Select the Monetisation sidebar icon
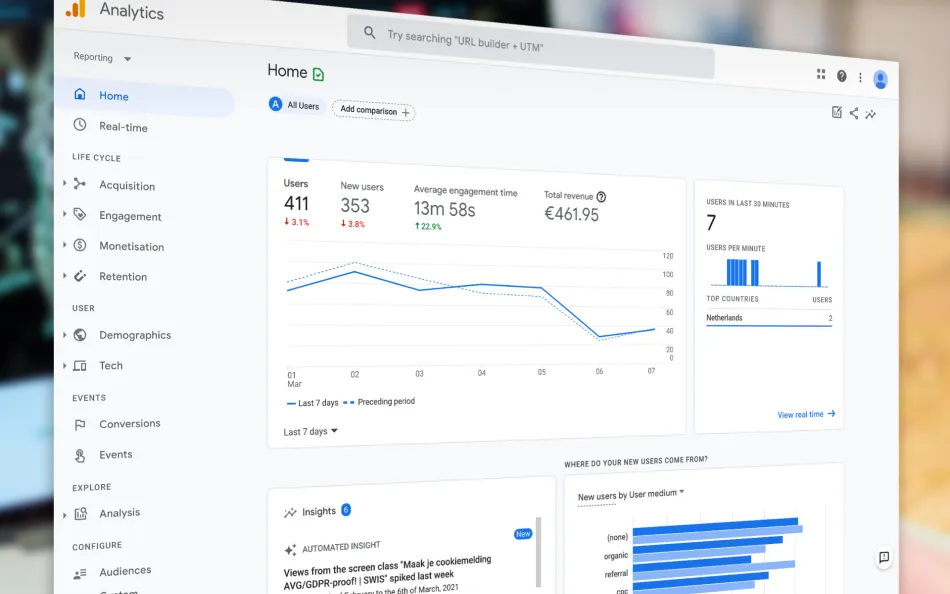 click(79, 246)
